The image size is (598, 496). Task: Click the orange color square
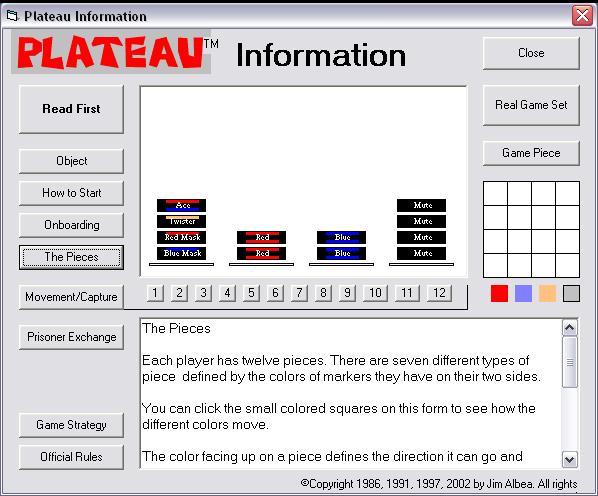click(x=547, y=294)
